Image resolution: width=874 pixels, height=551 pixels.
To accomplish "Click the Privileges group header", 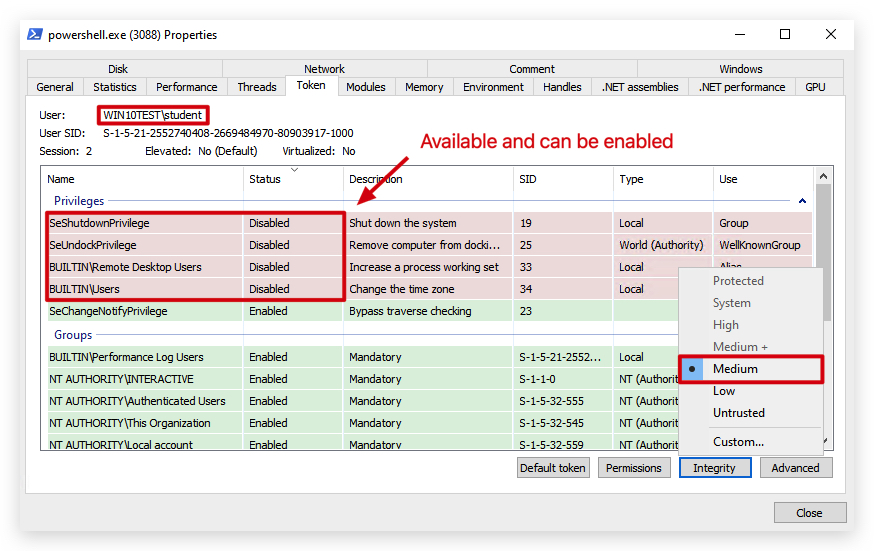I will click(x=79, y=201).
